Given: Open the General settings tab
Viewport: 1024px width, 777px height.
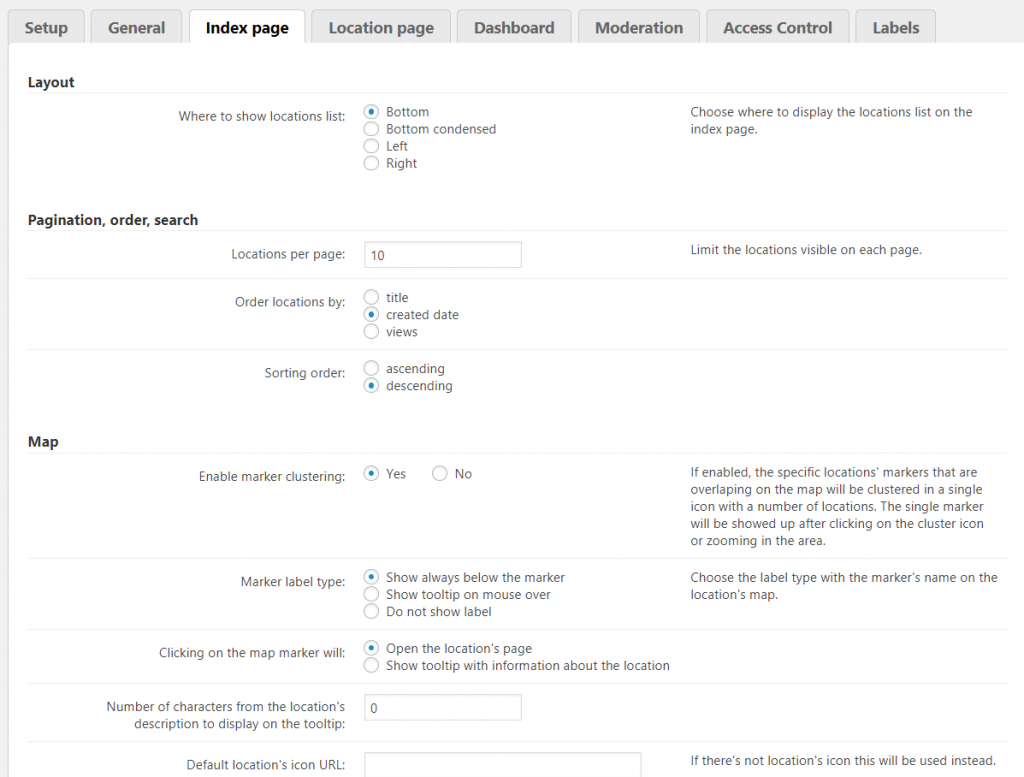Looking at the screenshot, I should pyautogui.click(x=135, y=27).
